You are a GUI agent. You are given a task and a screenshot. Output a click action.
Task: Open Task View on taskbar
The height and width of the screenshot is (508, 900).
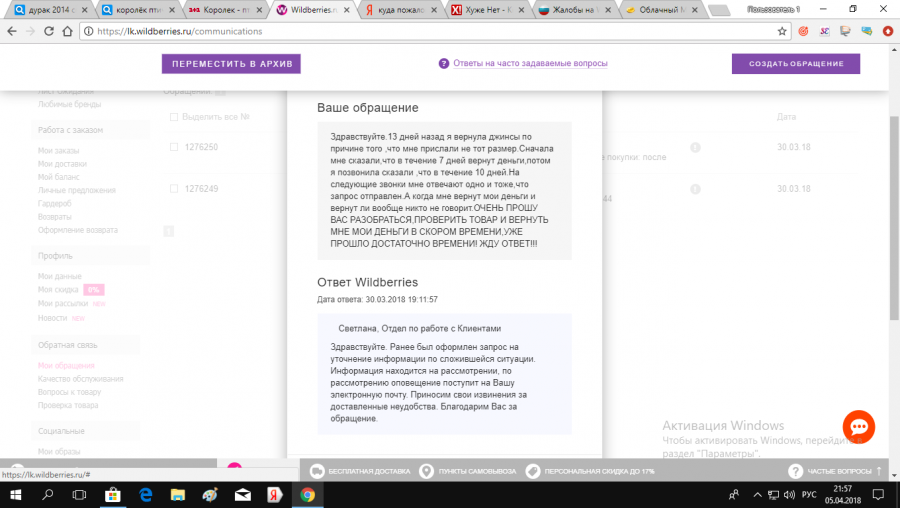pos(79,495)
